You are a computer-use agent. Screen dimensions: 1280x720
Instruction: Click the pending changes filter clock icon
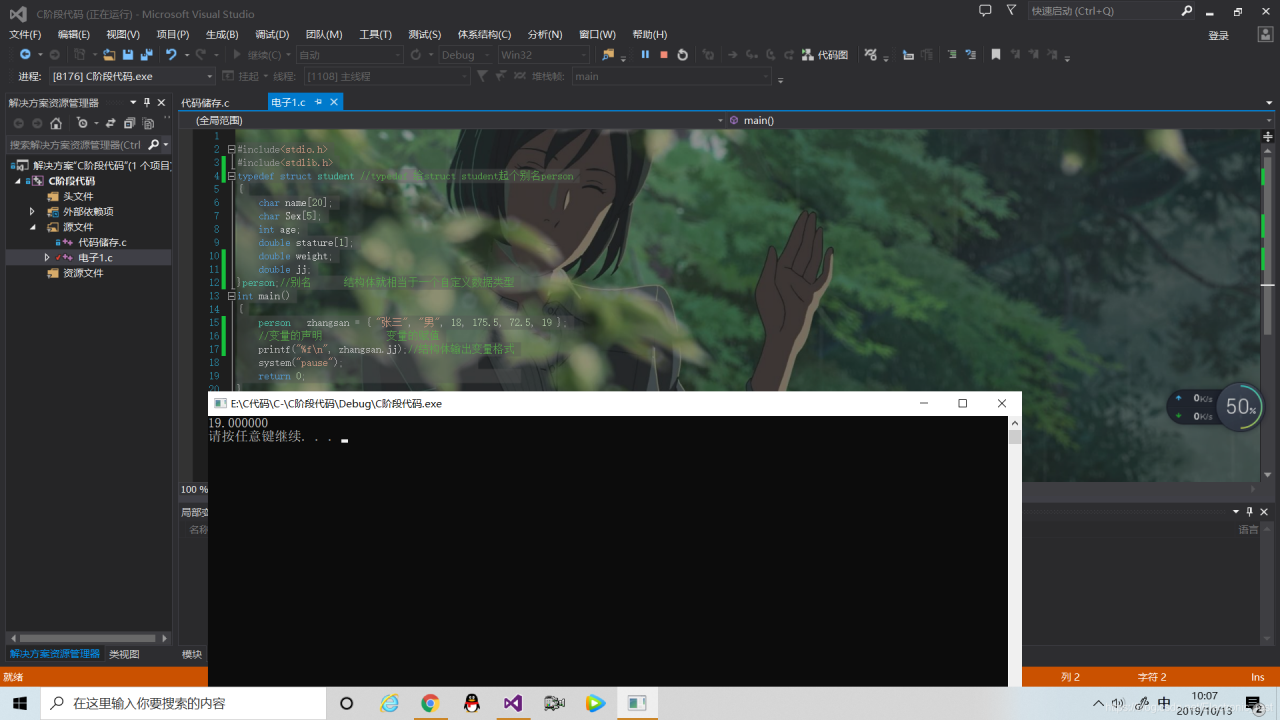(x=83, y=123)
